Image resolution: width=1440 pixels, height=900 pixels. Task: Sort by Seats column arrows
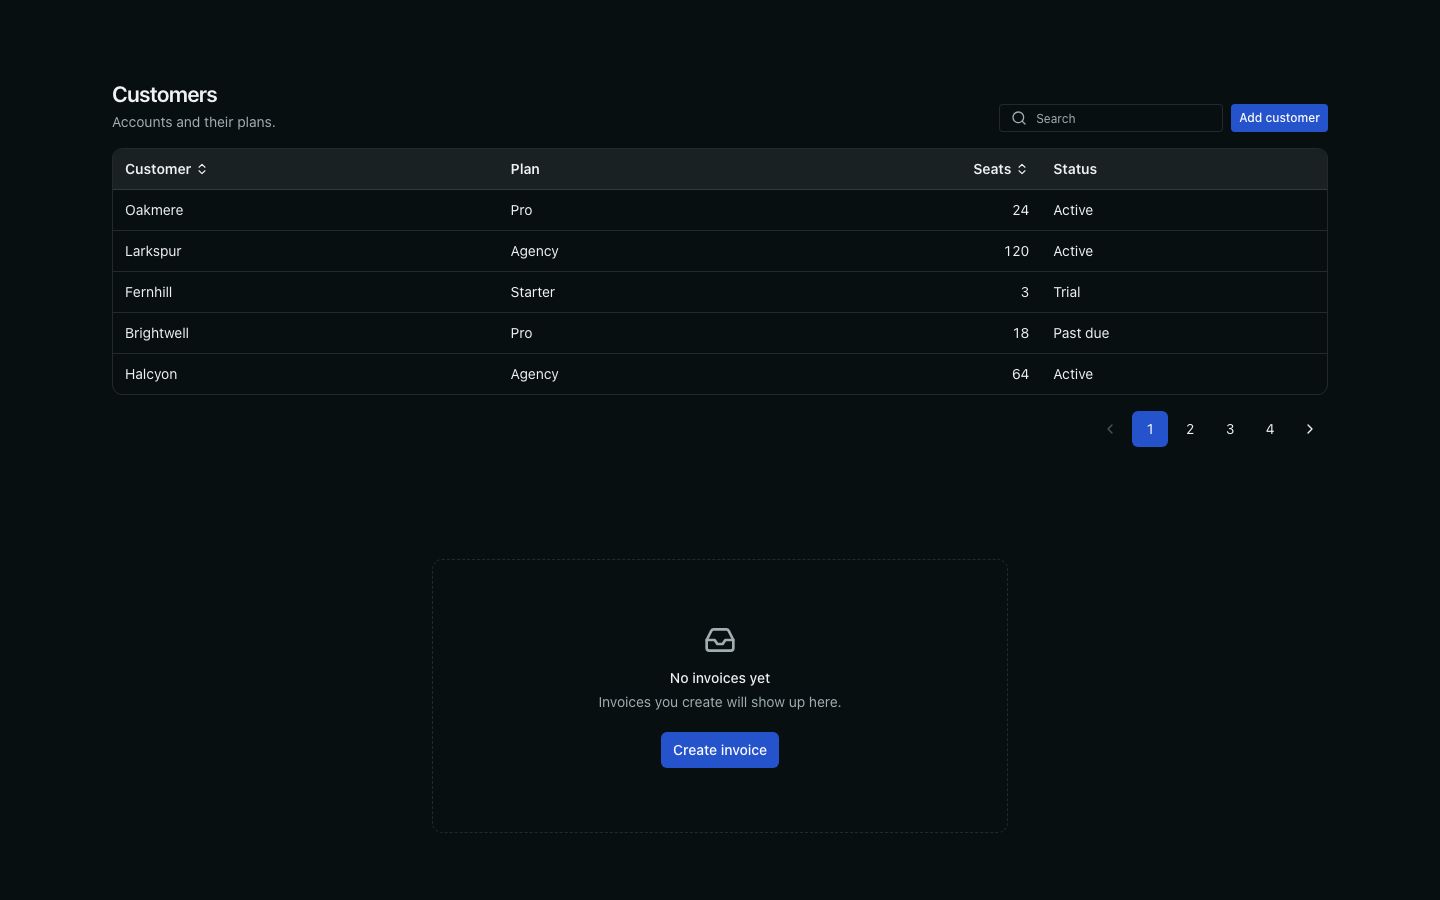click(1022, 169)
